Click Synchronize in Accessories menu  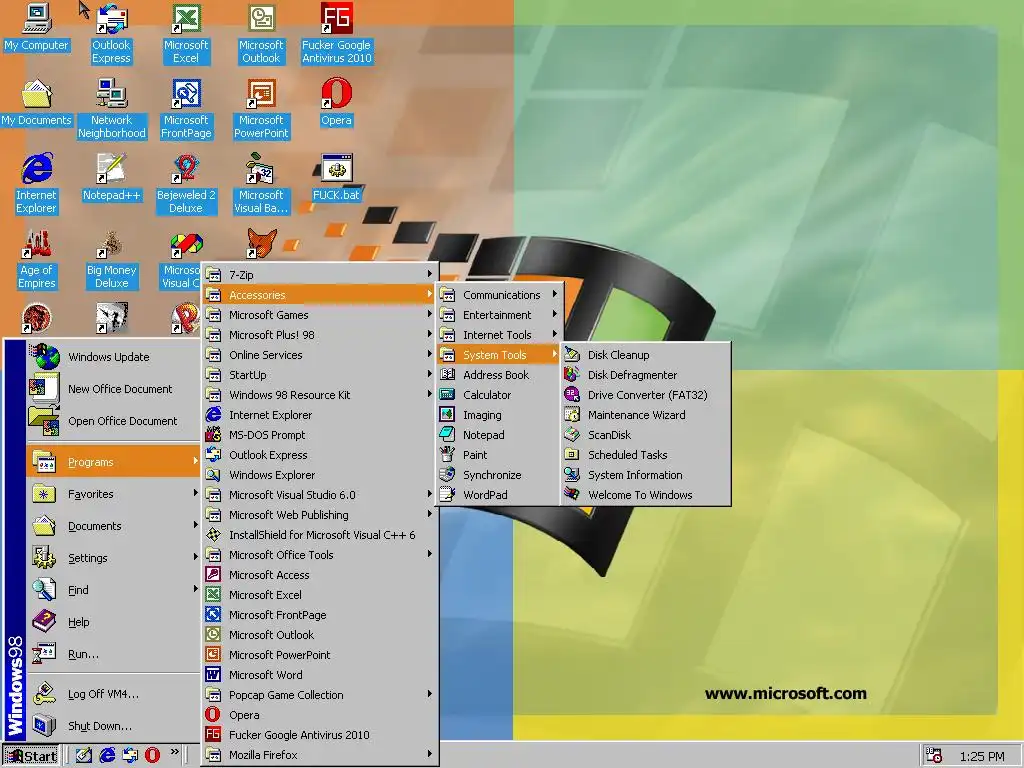tap(499, 475)
